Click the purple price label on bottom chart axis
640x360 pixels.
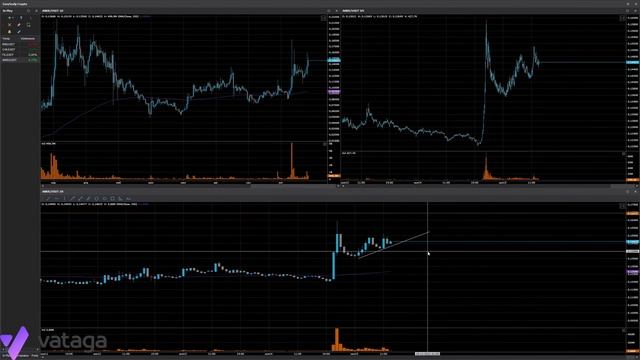pyautogui.click(x=633, y=272)
